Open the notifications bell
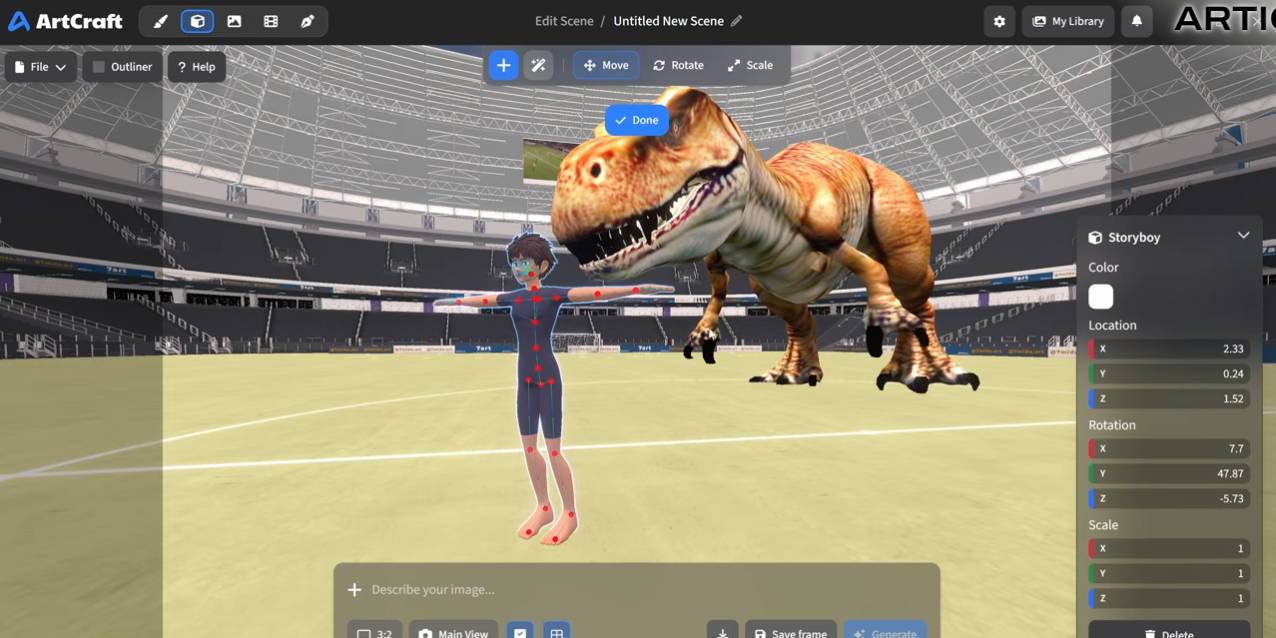1276x638 pixels. click(1137, 21)
